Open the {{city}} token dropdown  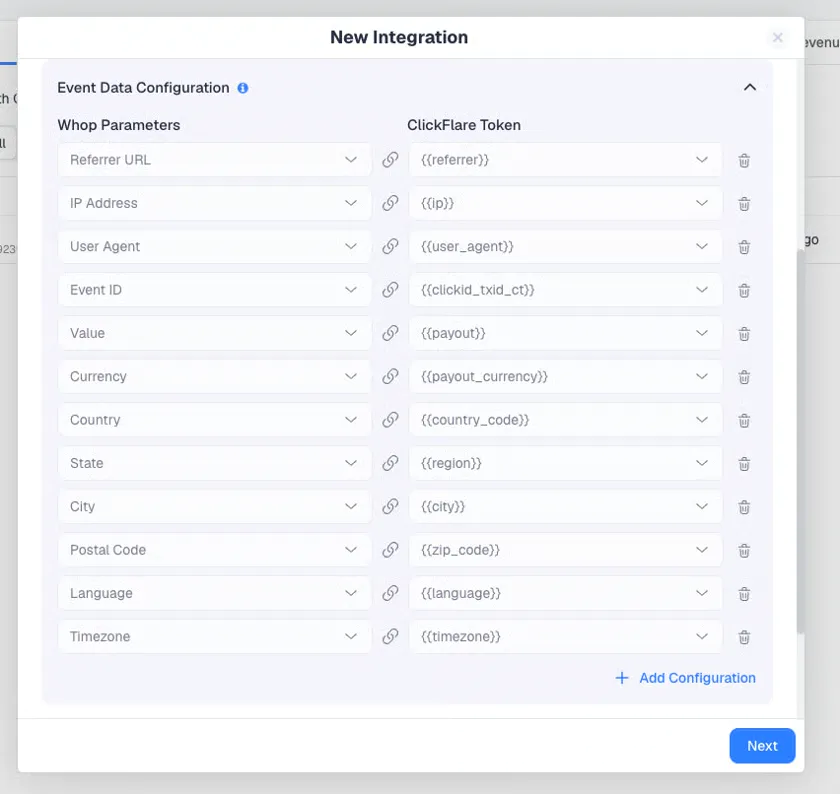coord(565,506)
